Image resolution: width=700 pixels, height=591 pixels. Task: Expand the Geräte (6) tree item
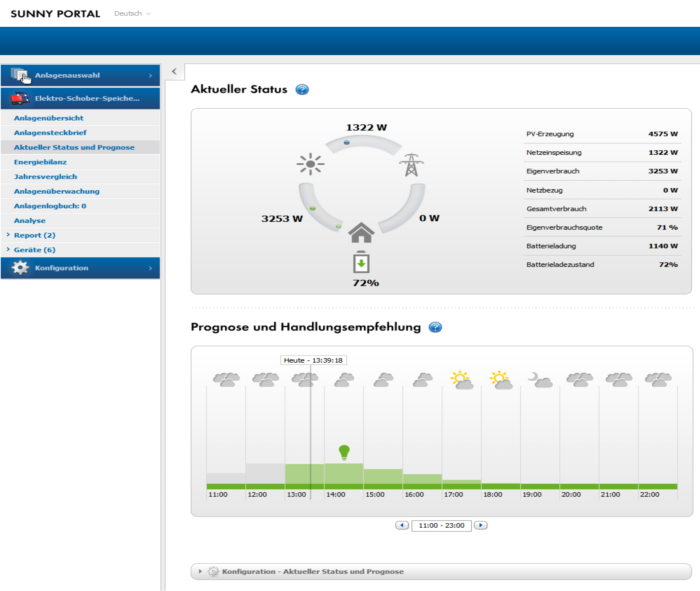(8, 250)
